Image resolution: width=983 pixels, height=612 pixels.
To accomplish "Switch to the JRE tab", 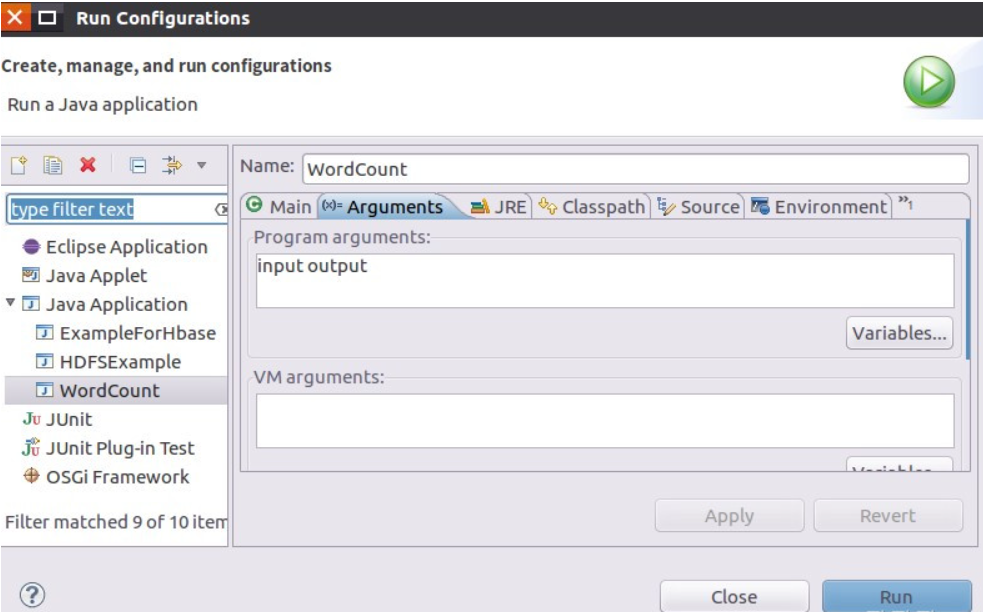I will pos(499,207).
